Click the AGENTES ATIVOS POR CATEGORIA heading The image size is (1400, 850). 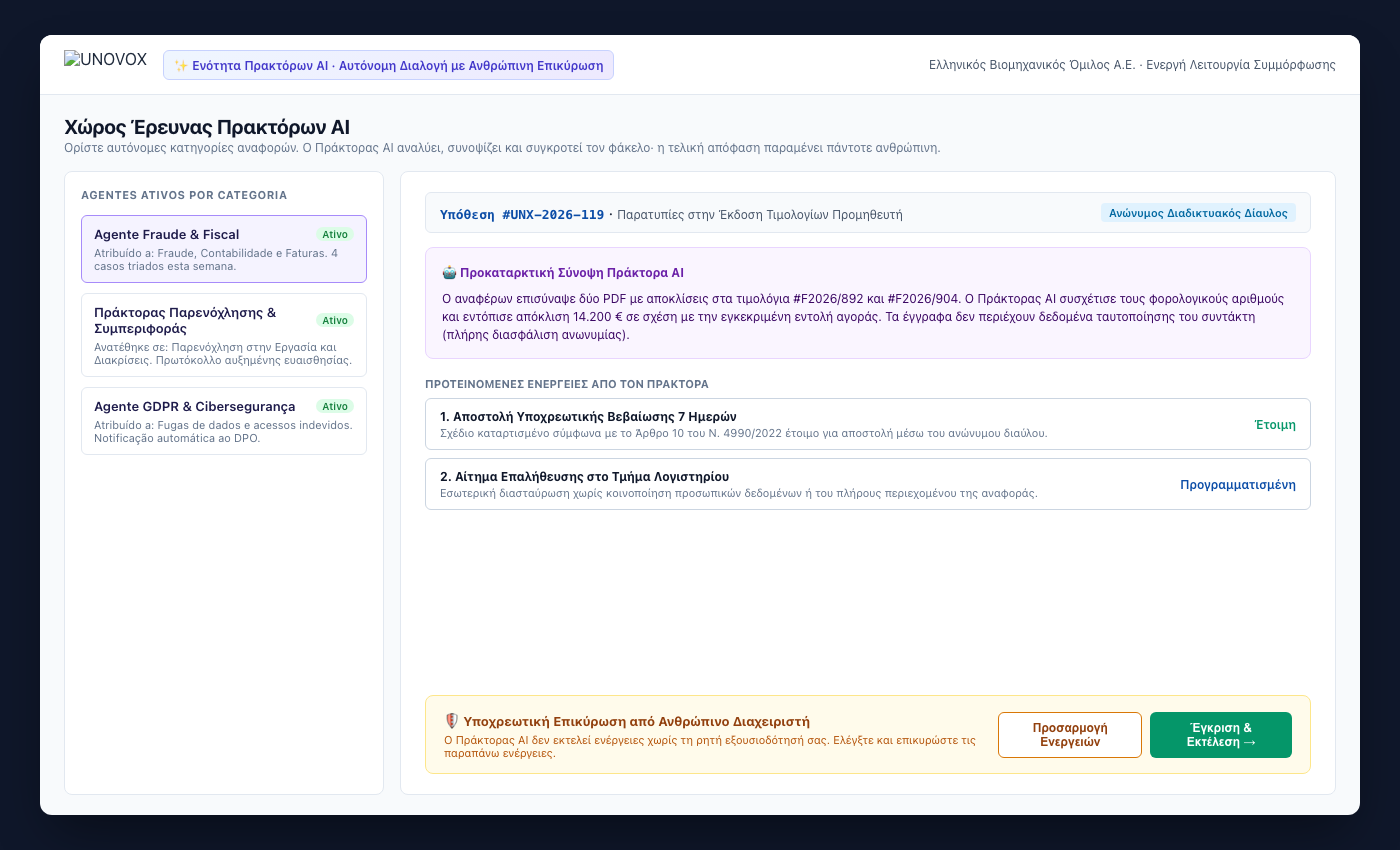click(184, 195)
